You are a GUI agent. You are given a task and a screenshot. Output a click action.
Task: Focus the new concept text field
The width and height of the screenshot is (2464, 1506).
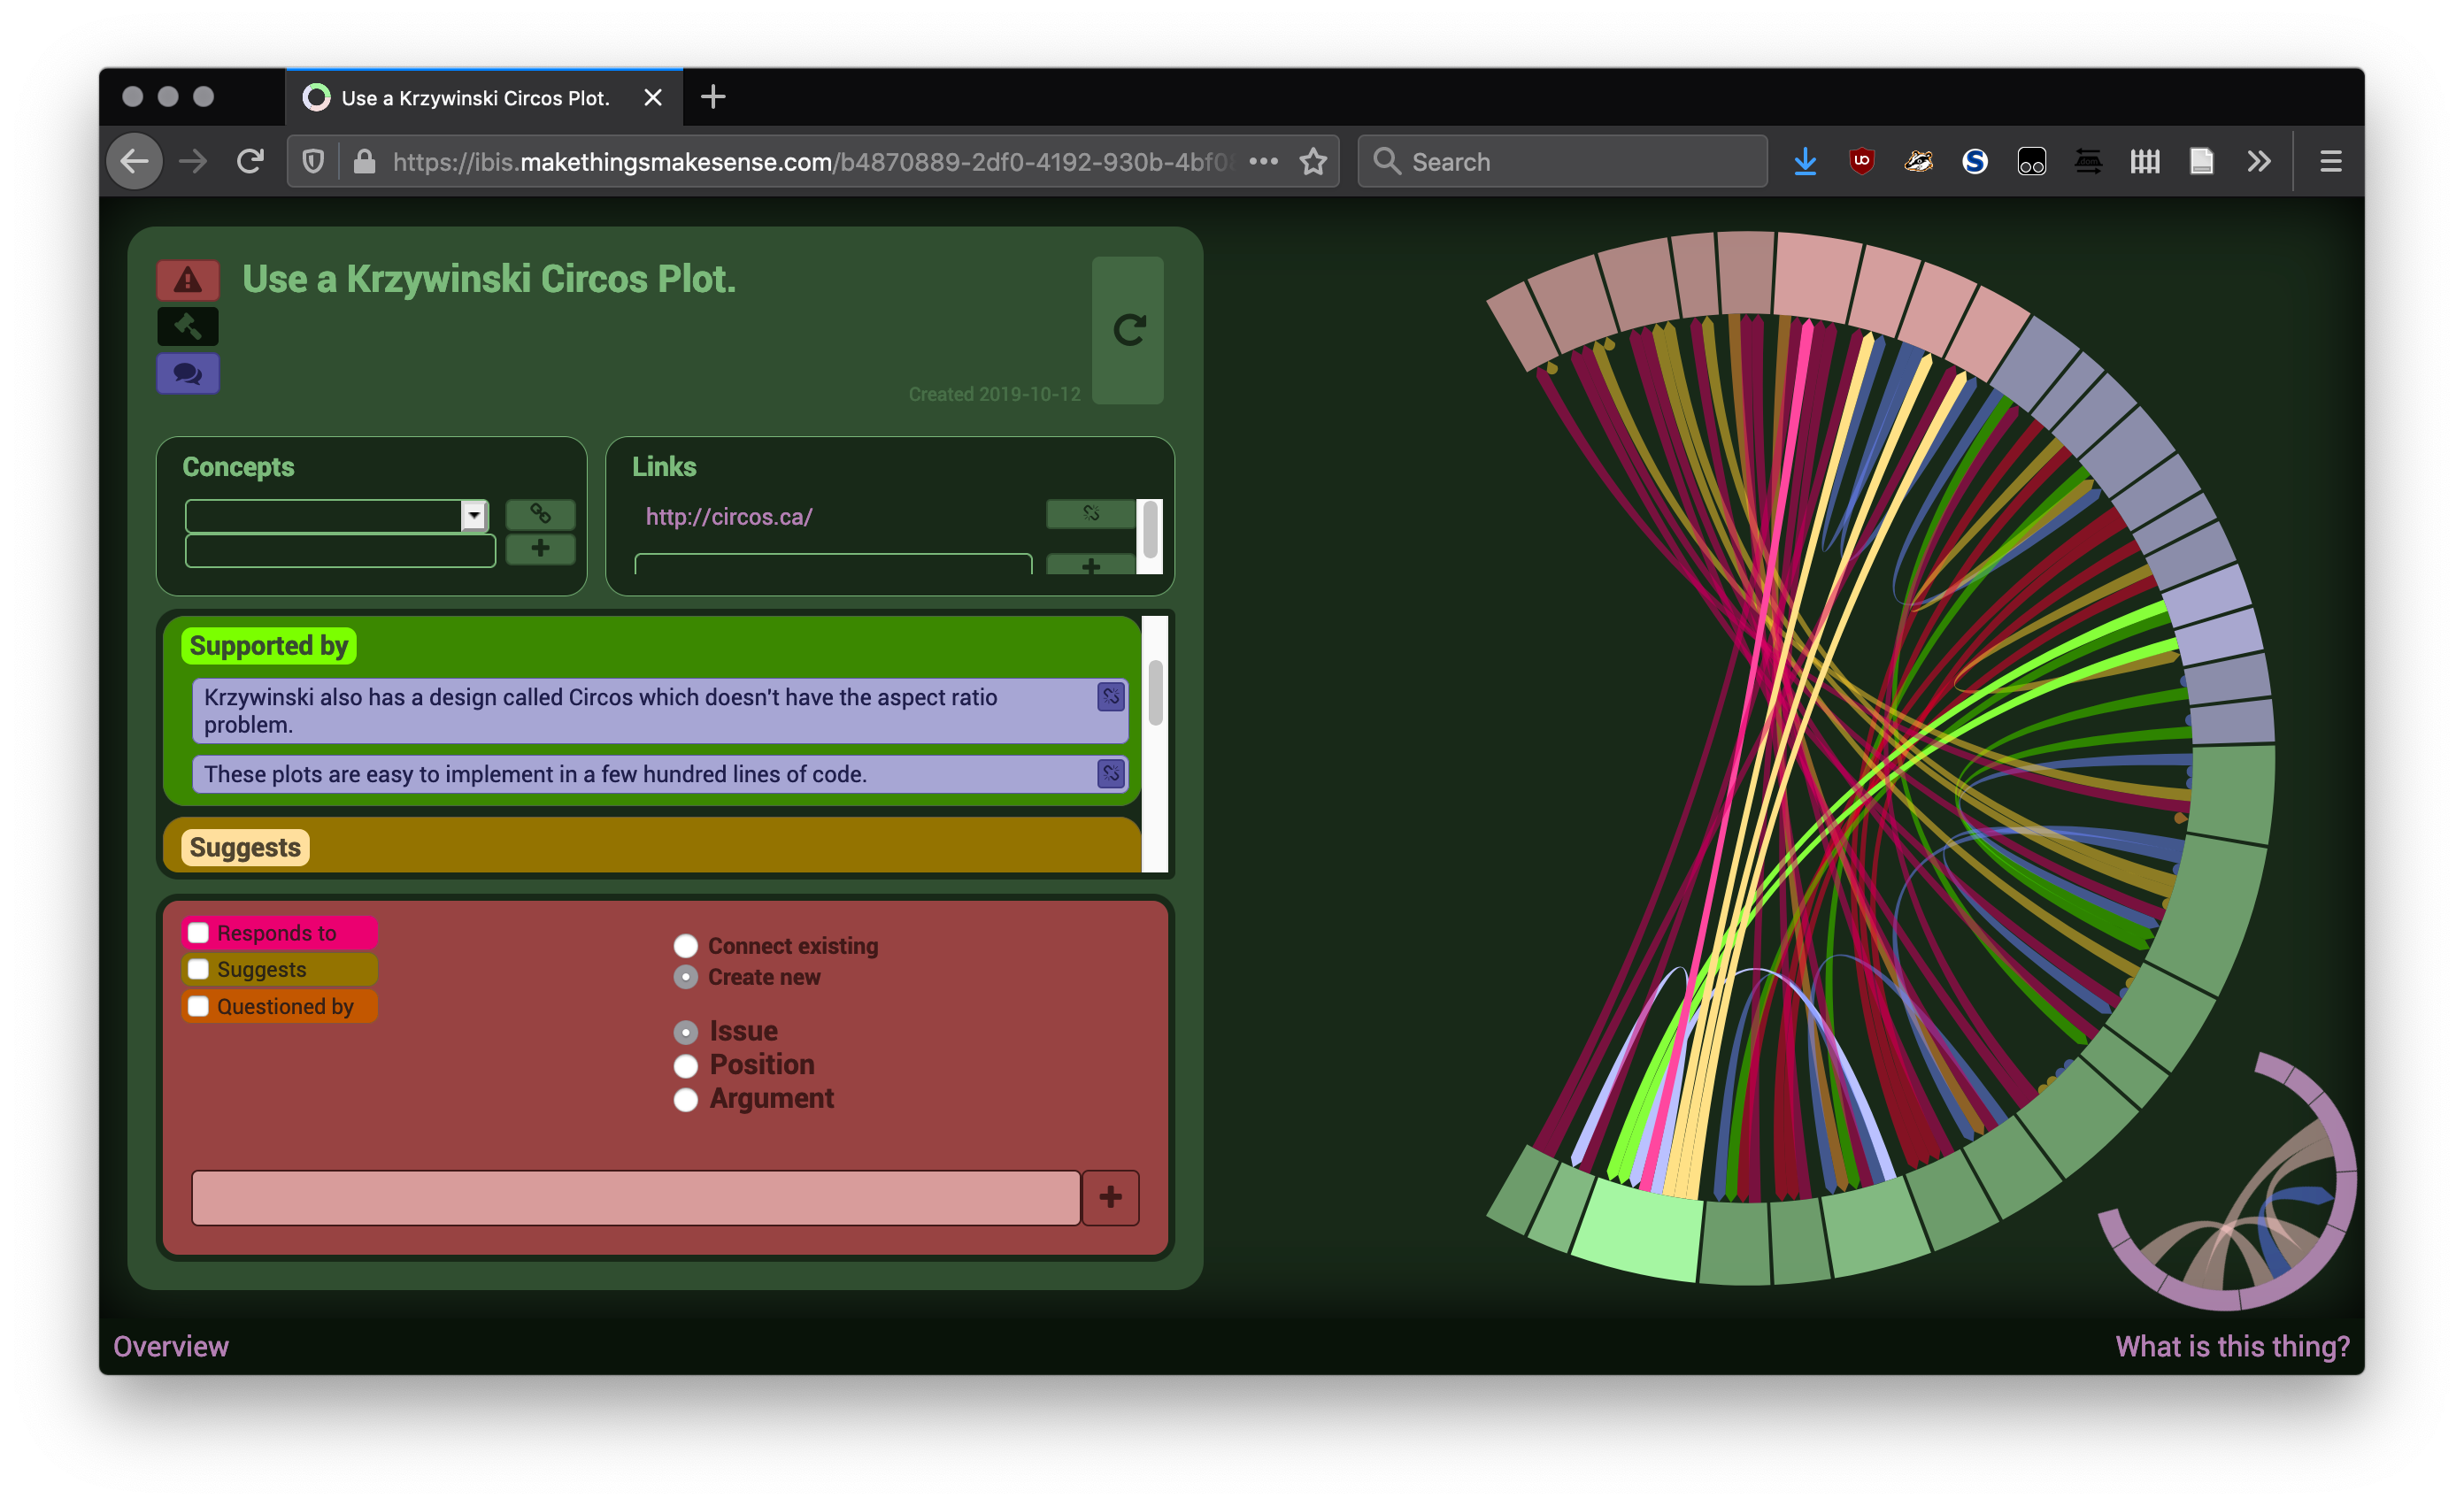(340, 551)
